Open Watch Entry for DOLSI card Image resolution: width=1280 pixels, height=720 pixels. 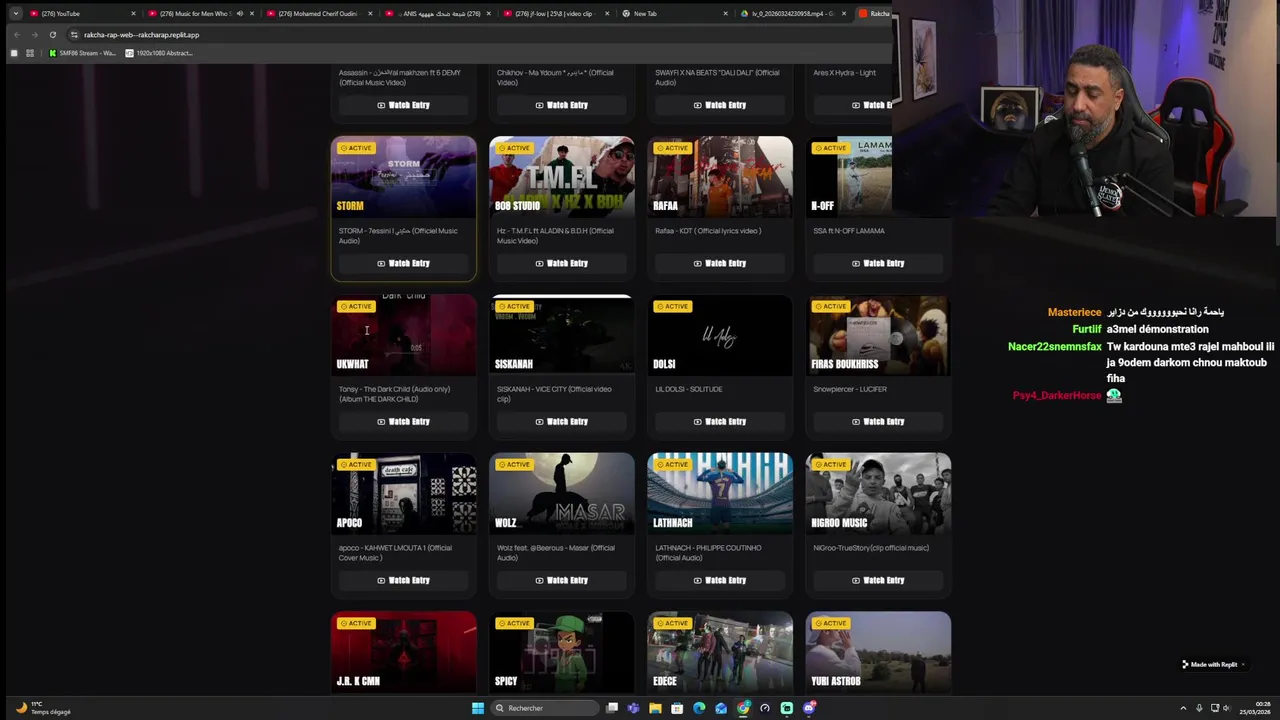[720, 421]
